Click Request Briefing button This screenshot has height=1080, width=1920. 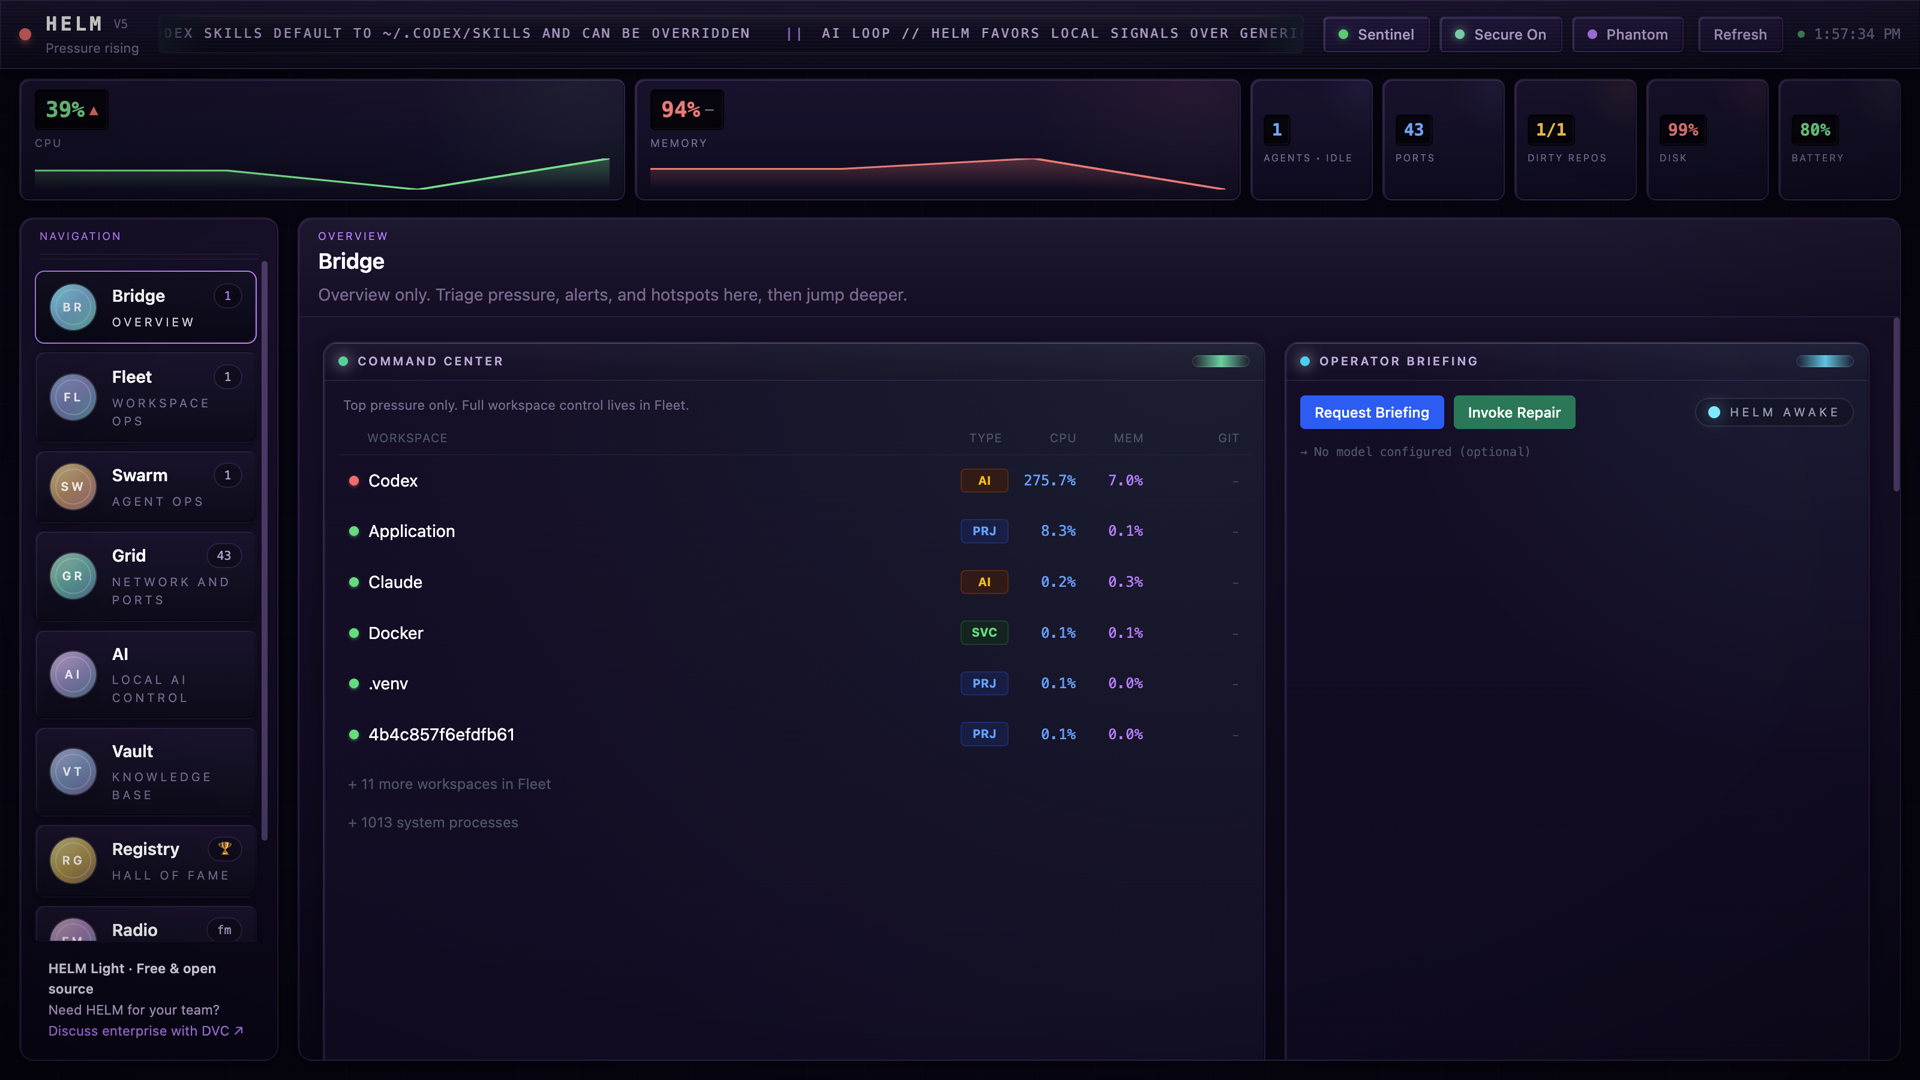[x=1371, y=412]
